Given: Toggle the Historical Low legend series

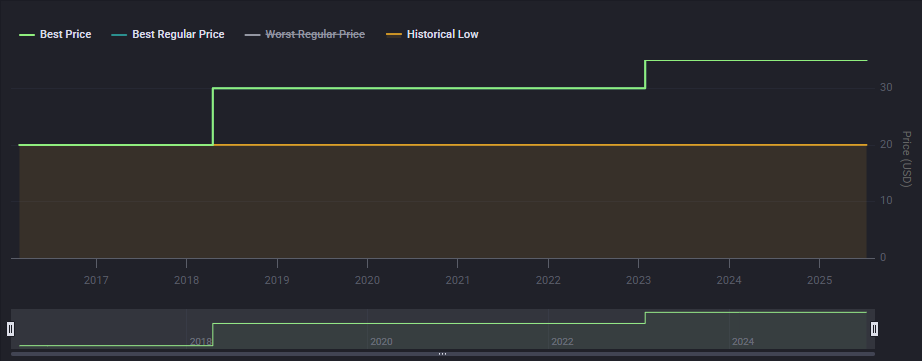Looking at the screenshot, I should [x=432, y=35].
